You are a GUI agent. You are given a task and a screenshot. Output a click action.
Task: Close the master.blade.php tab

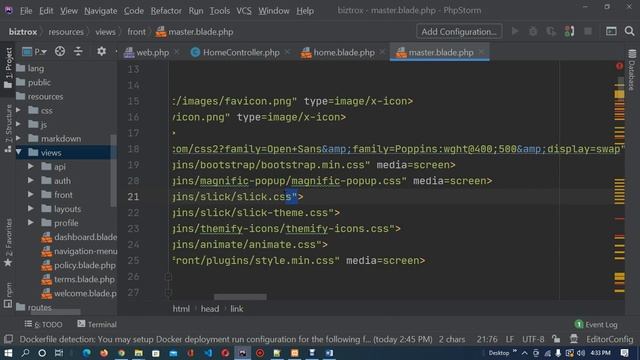click(x=482, y=52)
